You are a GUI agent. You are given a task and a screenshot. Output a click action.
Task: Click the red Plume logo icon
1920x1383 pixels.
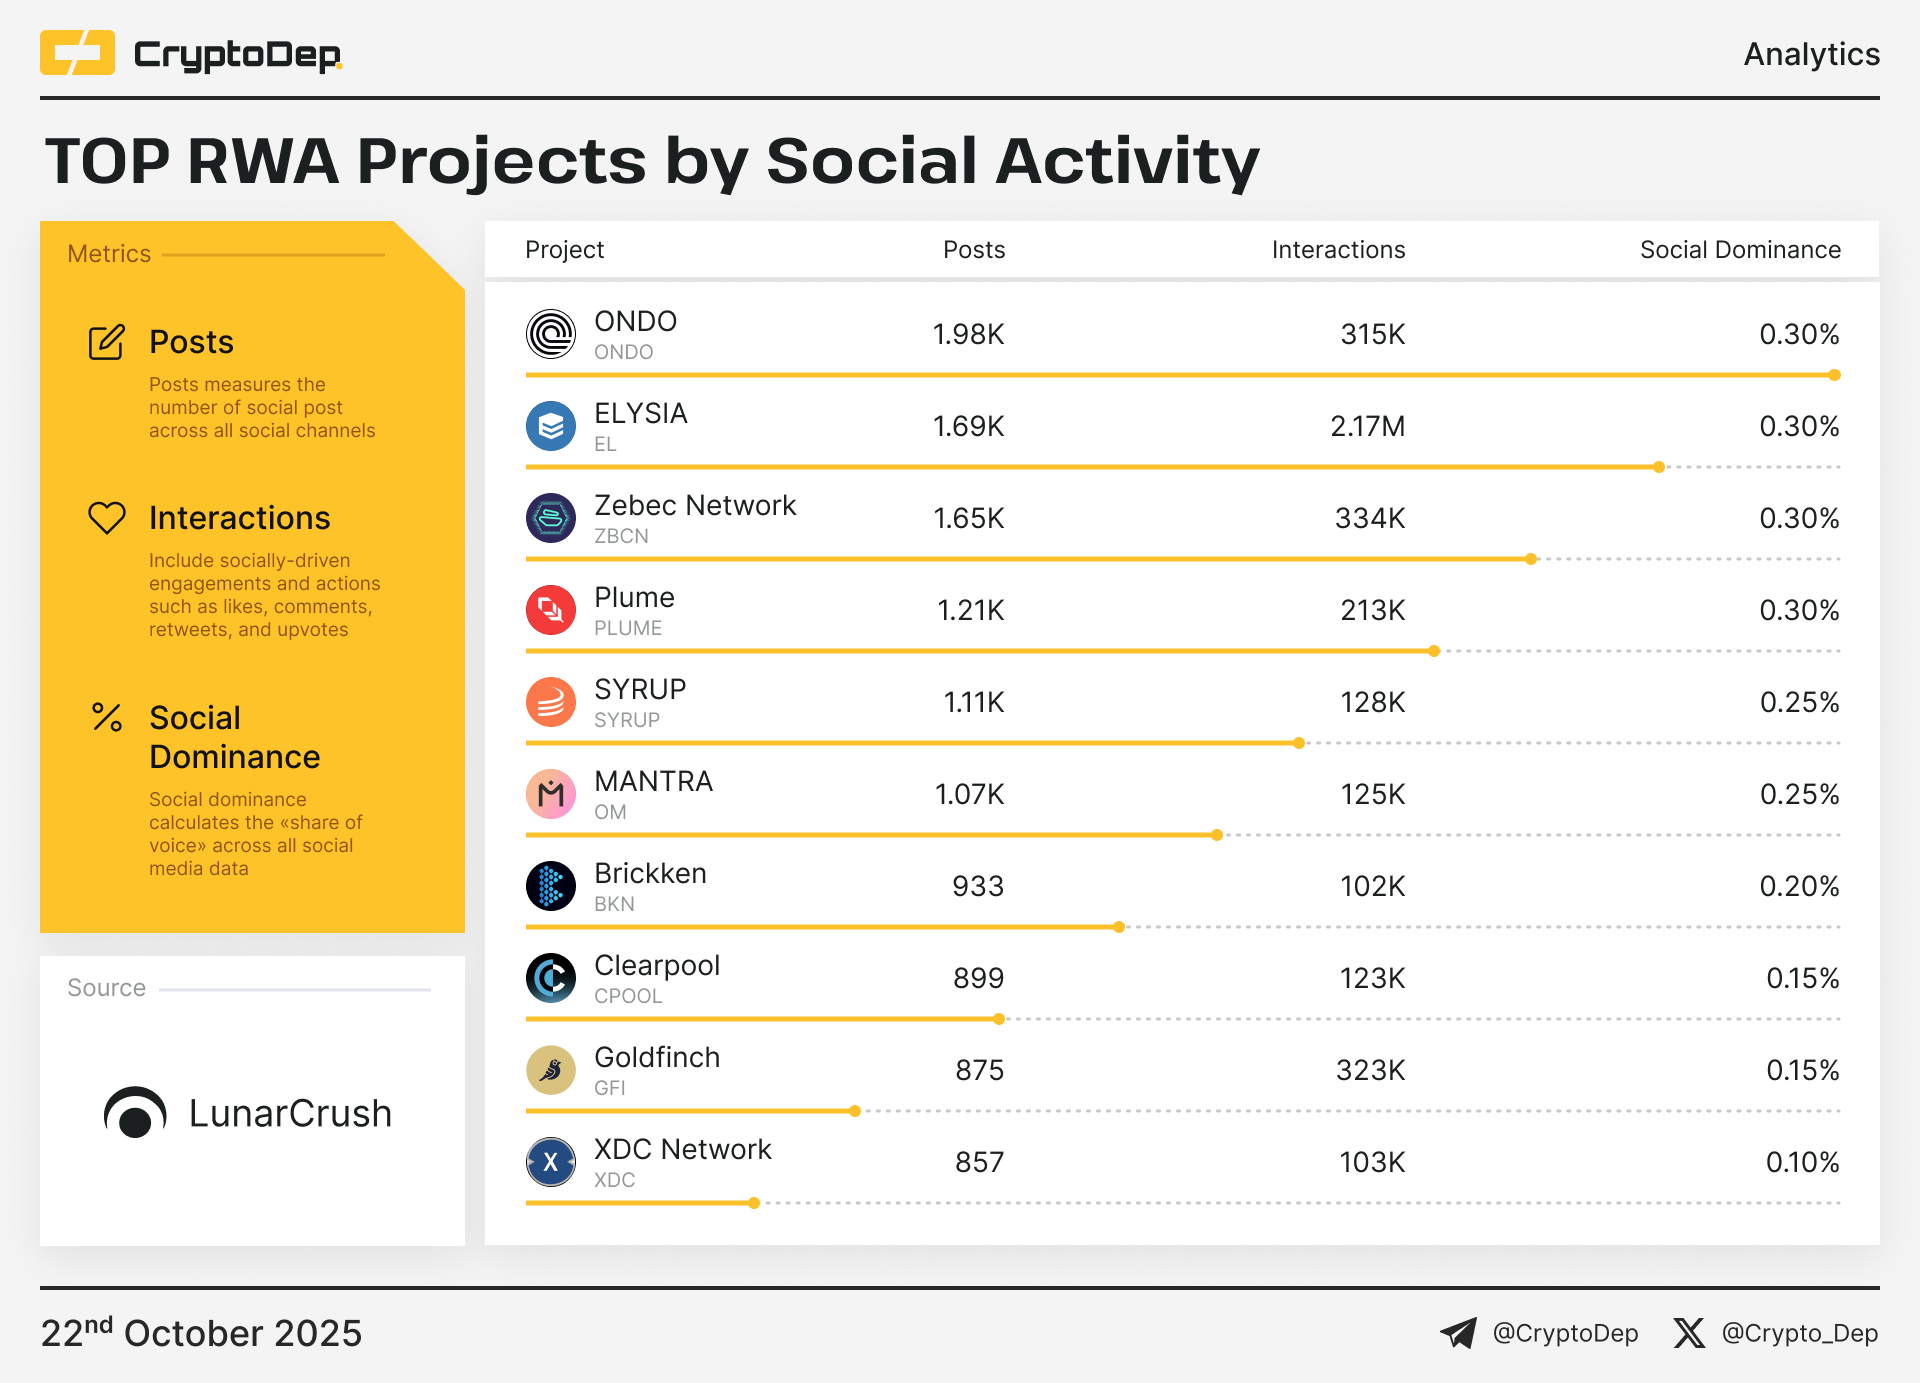(x=551, y=610)
